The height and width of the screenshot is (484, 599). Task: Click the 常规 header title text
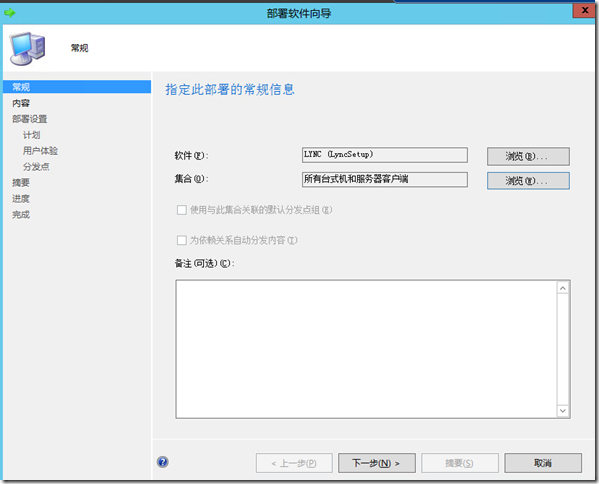point(79,48)
